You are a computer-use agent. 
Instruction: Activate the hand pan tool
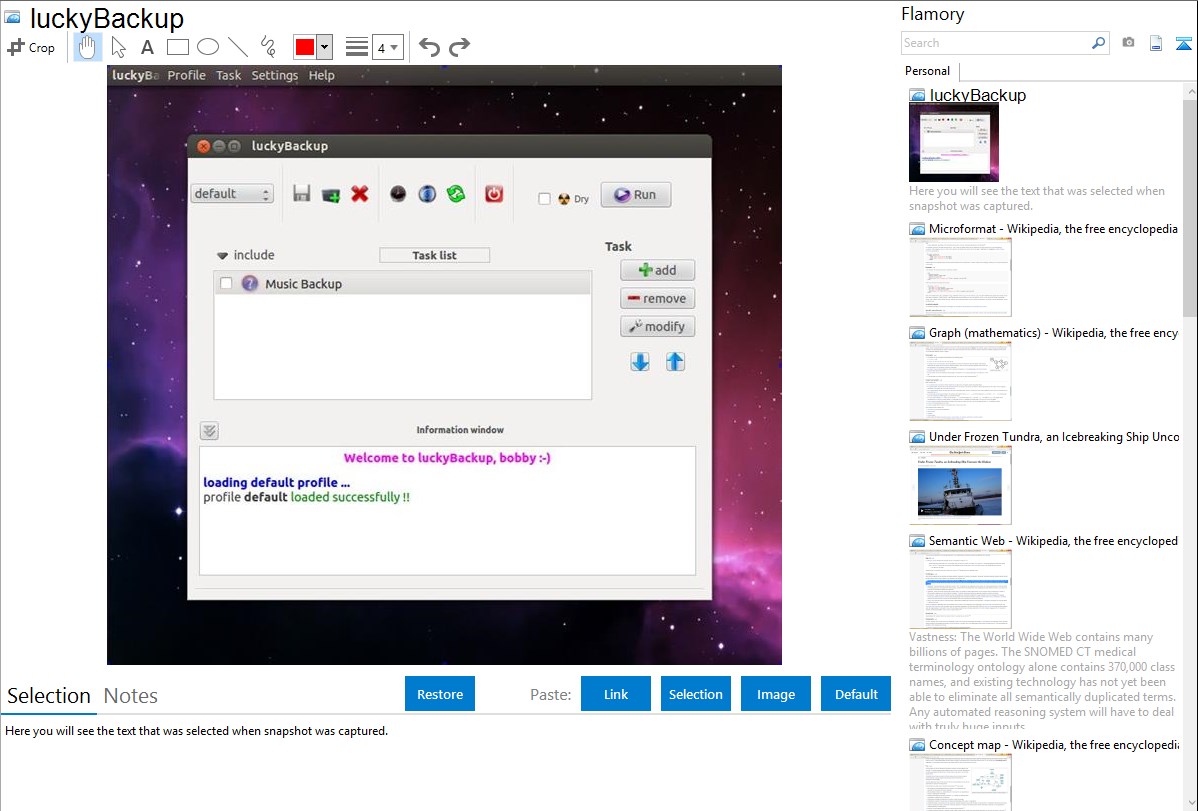(88, 47)
